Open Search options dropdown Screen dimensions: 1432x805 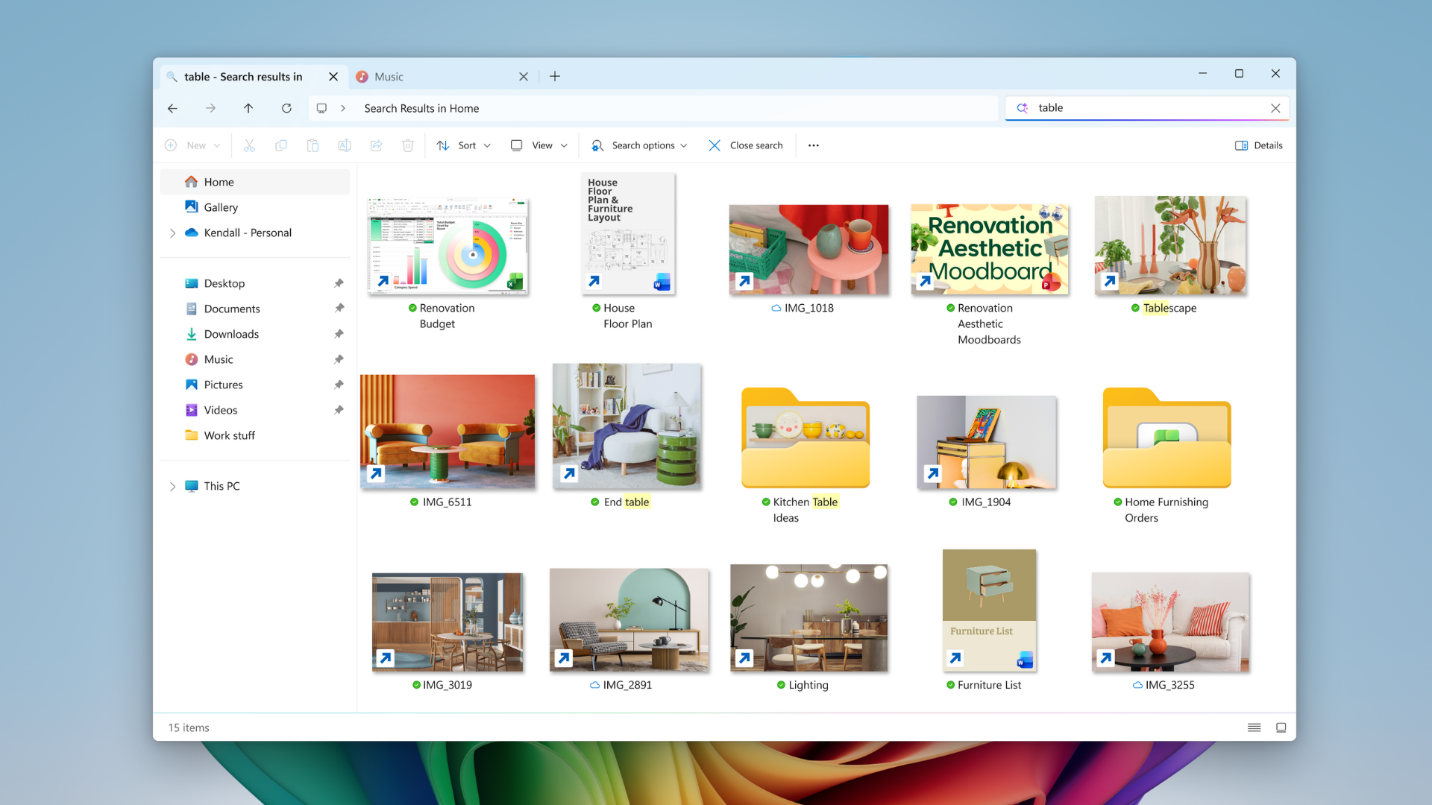pos(639,145)
